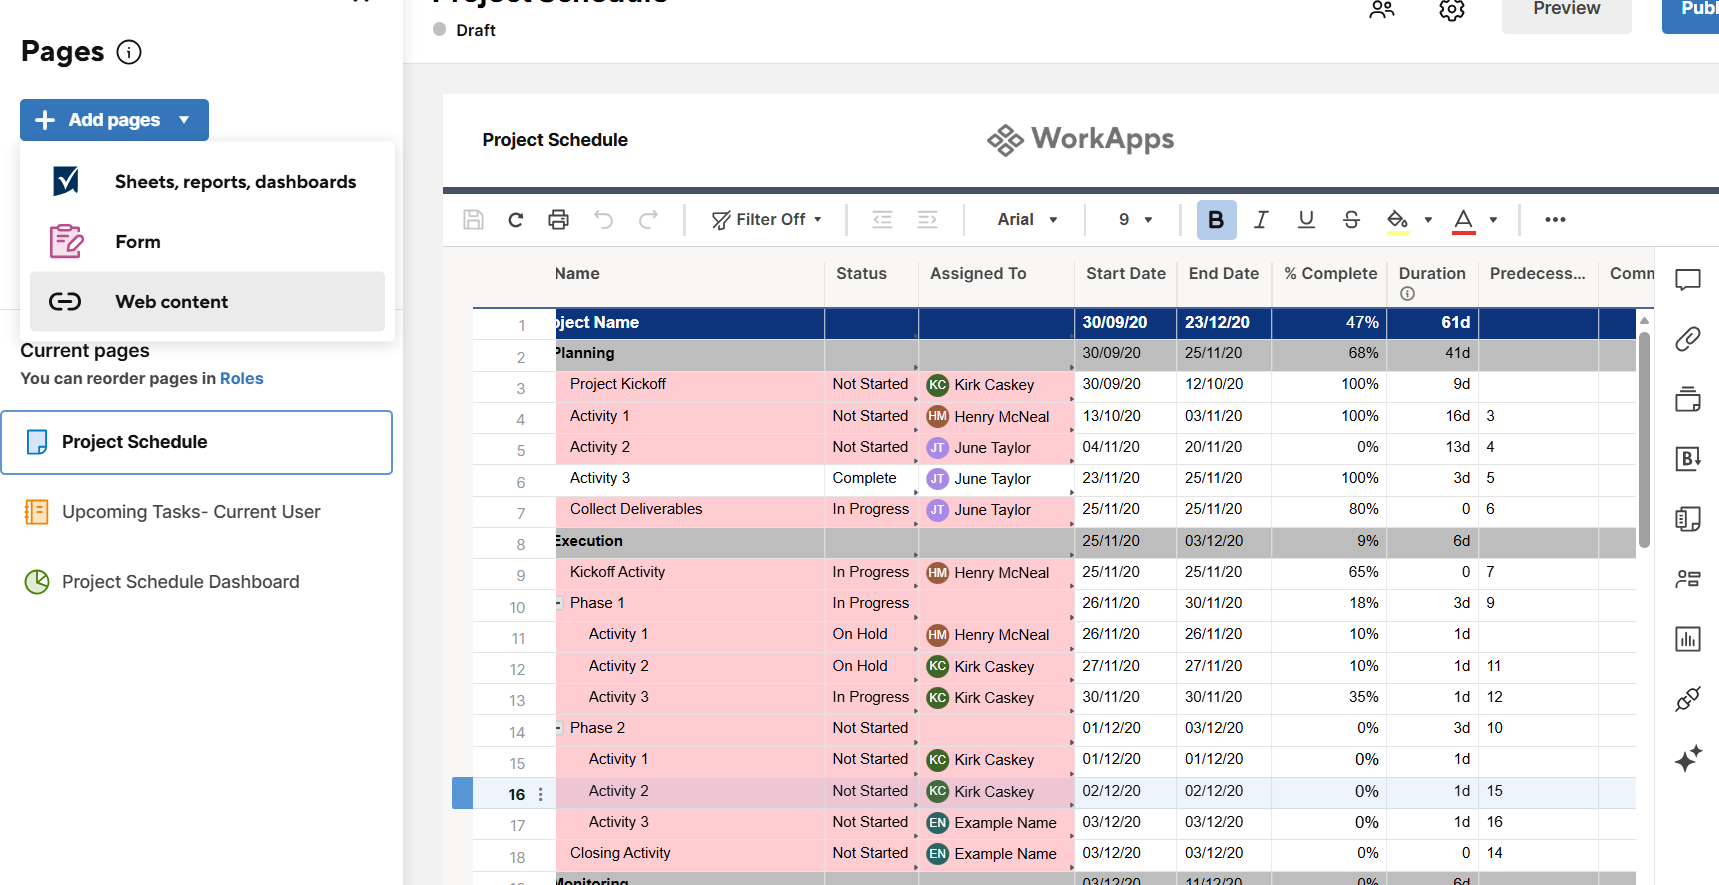Open the Add pages dropdown button

click(x=114, y=120)
